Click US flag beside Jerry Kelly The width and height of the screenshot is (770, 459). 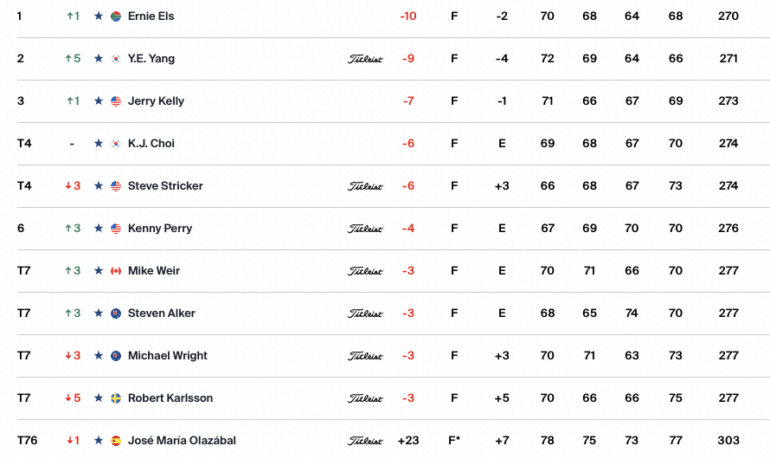116,101
